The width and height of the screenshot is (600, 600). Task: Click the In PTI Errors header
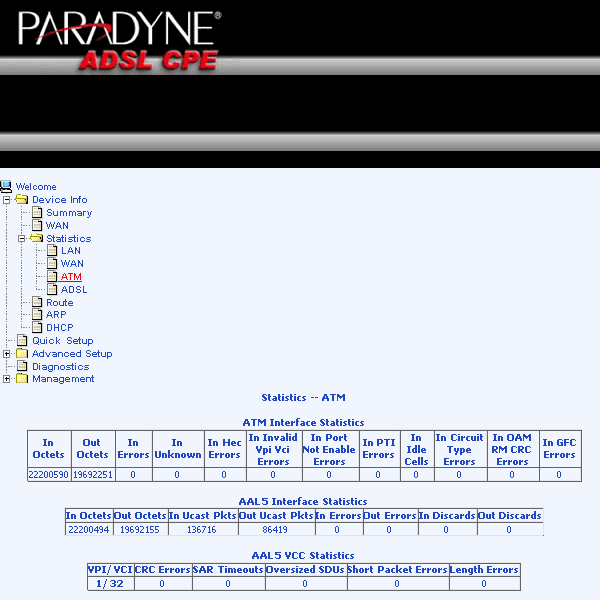tap(378, 448)
